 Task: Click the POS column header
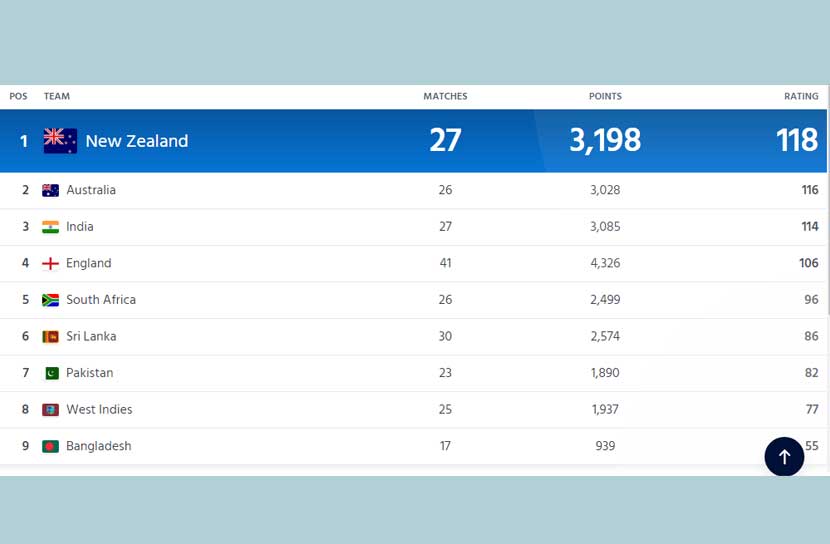tap(18, 96)
